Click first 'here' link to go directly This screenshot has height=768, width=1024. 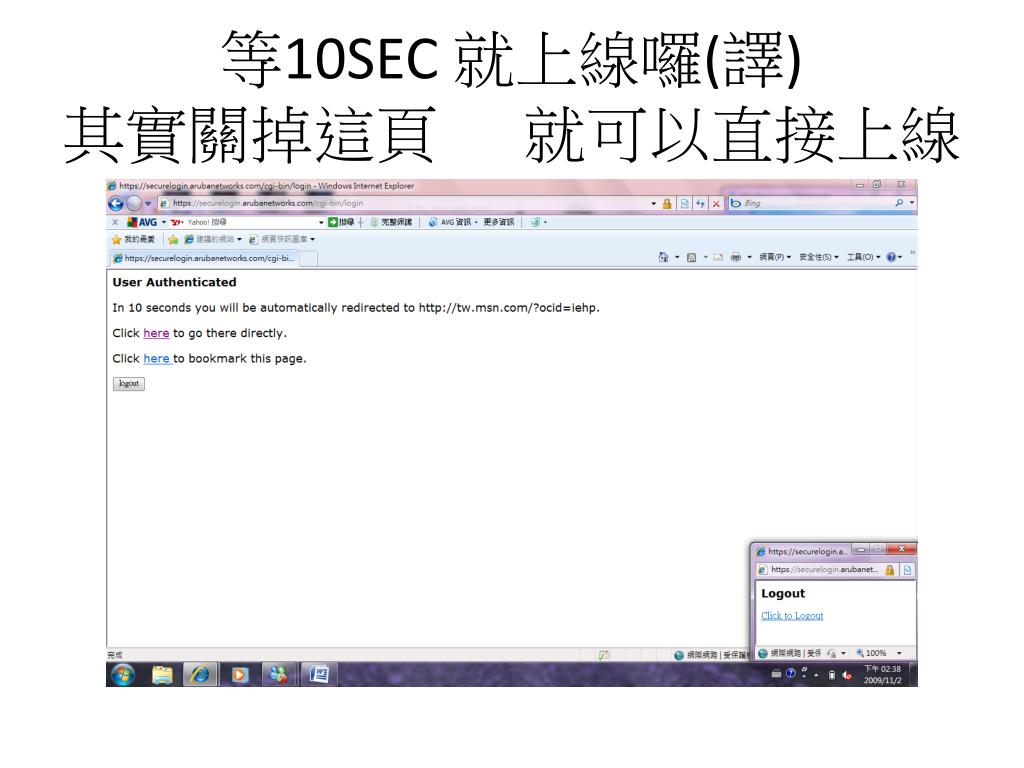tap(156, 333)
